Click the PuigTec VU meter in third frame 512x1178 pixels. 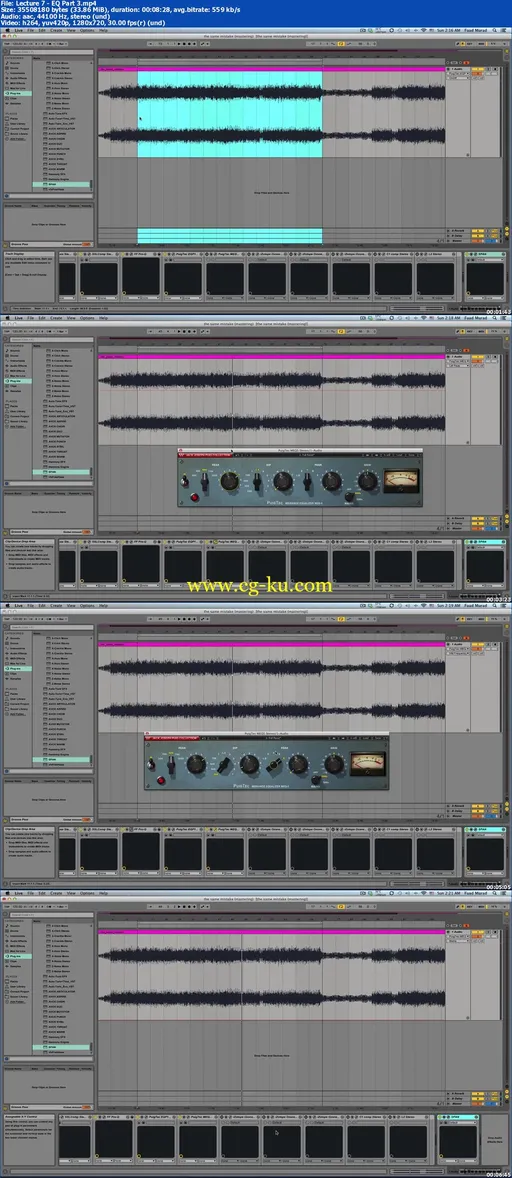tap(367, 764)
